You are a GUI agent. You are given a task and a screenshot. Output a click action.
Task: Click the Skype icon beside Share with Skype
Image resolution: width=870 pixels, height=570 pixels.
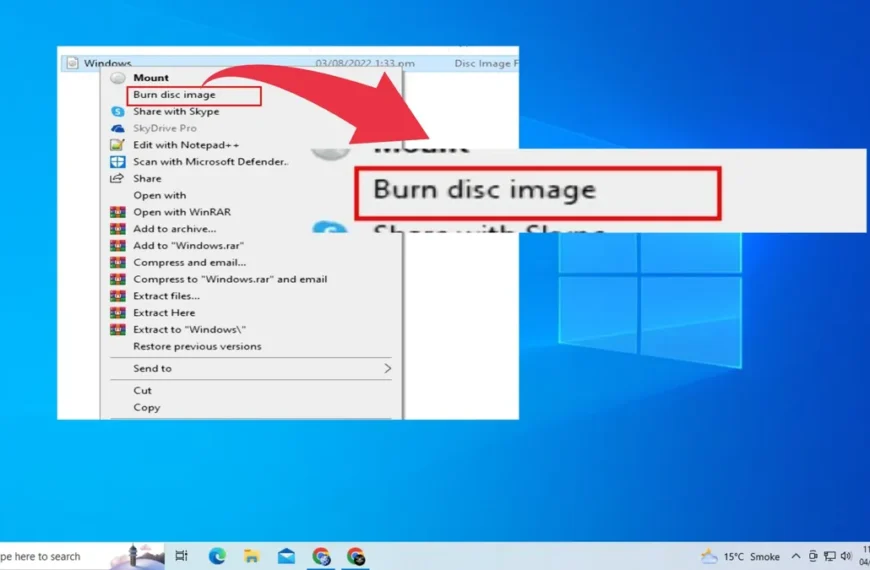click(x=118, y=112)
